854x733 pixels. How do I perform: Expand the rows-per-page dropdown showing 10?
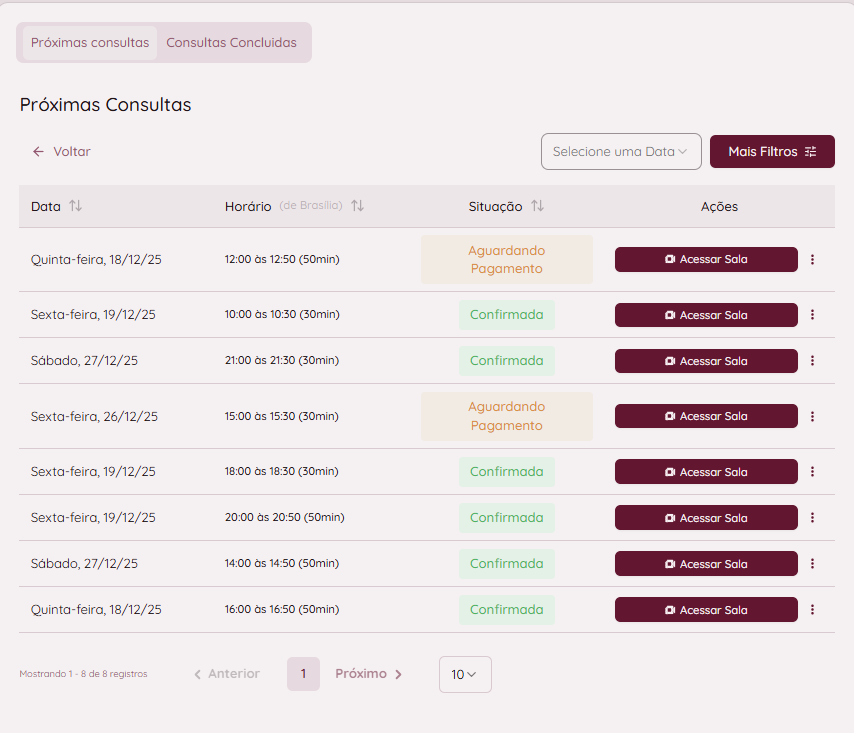coord(465,674)
